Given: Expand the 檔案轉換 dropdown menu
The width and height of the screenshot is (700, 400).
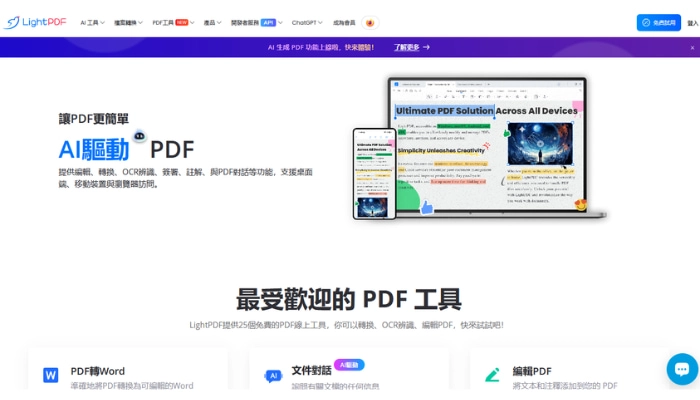Looking at the screenshot, I should pyautogui.click(x=130, y=22).
